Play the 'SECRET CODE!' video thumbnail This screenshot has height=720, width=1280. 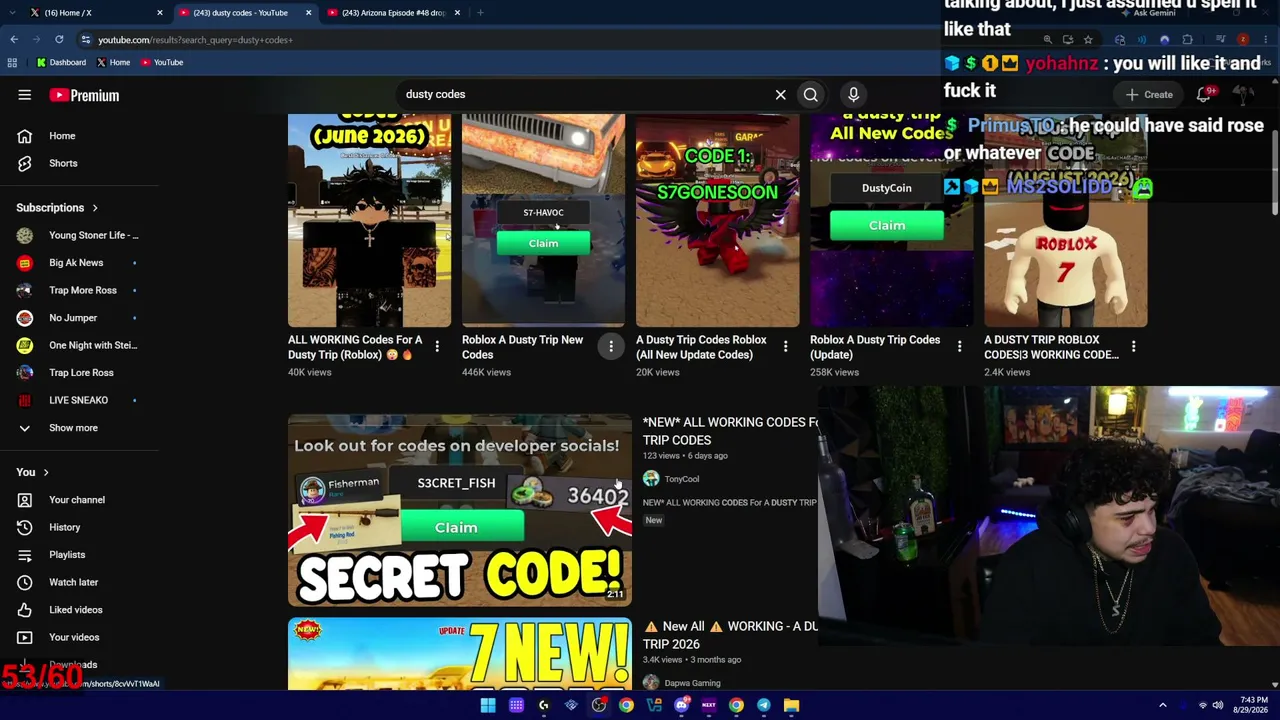(x=460, y=510)
